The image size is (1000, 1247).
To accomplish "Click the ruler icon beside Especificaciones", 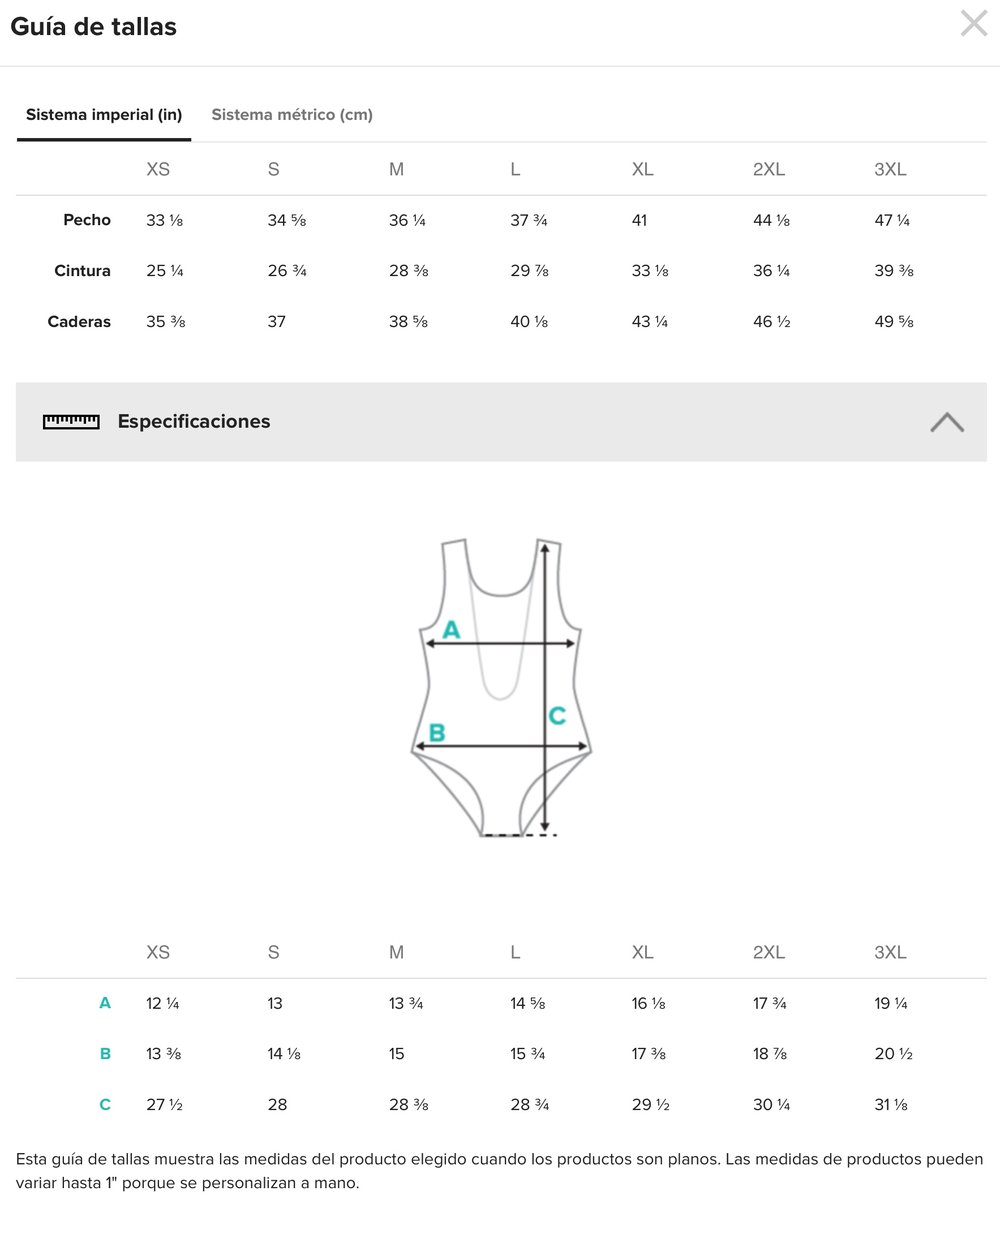I will point(71,422).
